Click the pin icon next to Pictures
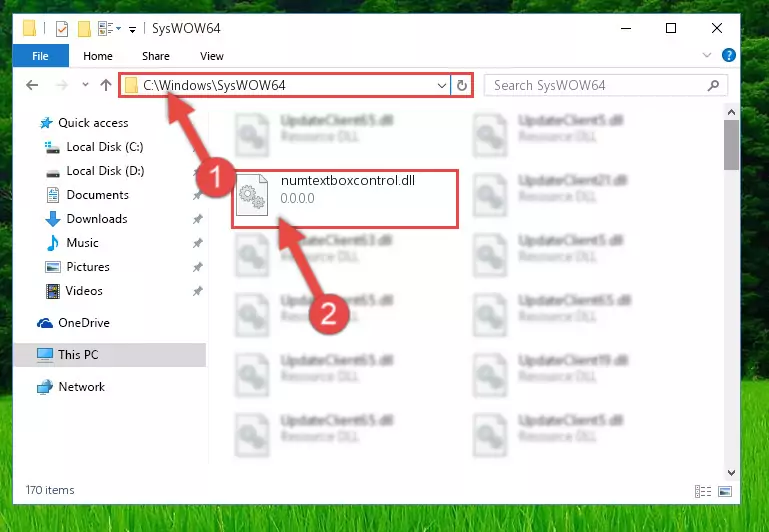Screen dimensions: 769x532 tap(197, 267)
